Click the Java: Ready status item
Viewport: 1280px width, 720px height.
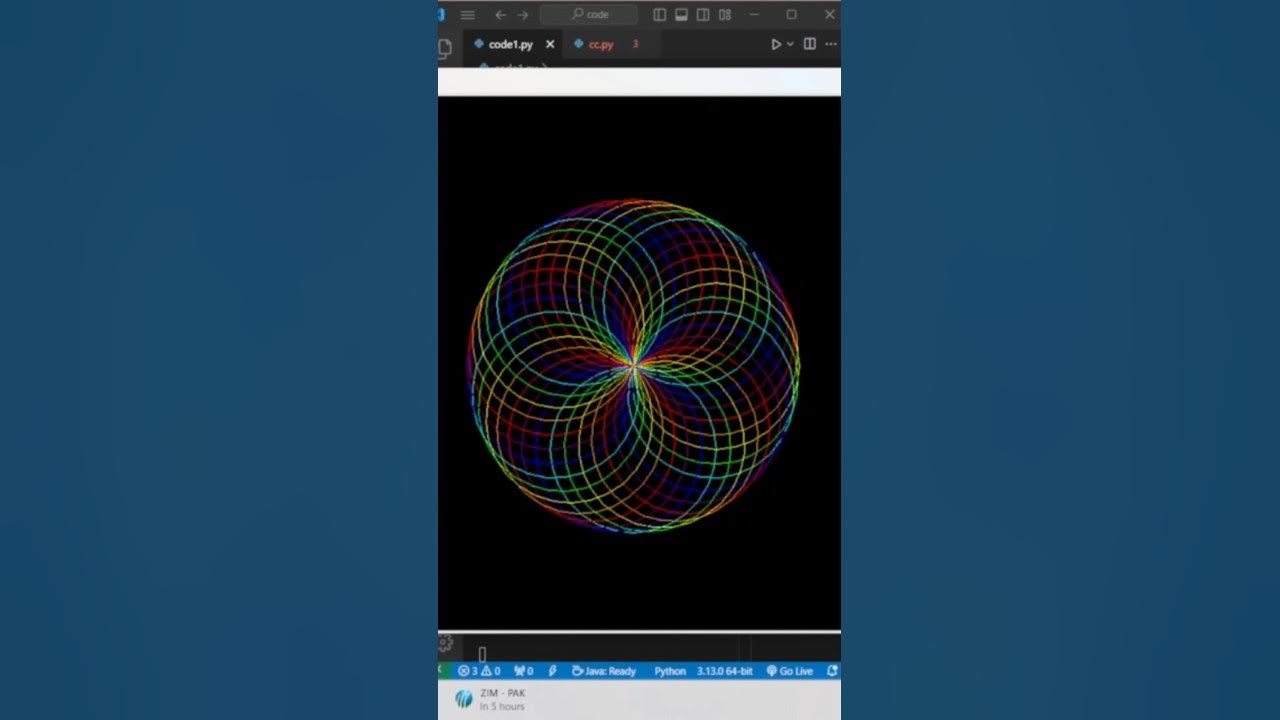(x=604, y=671)
